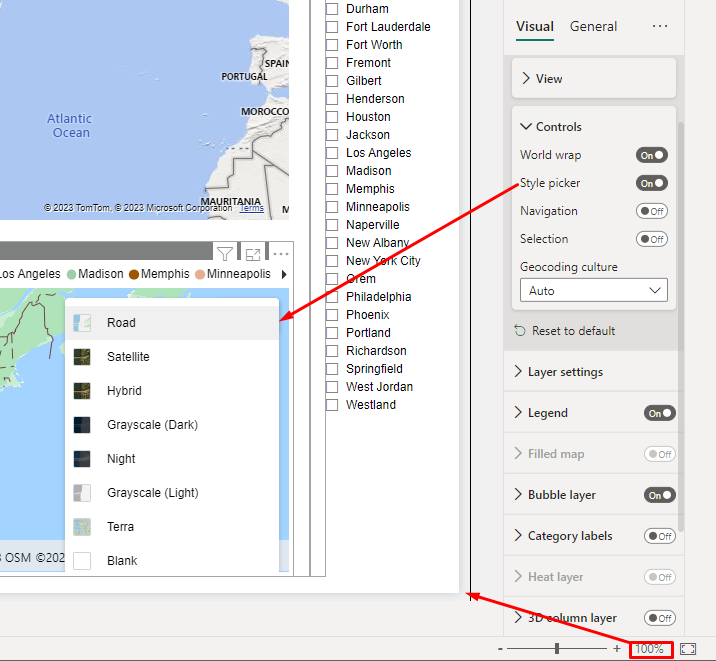Image resolution: width=716 pixels, height=661 pixels.
Task: Select Satellite map style
Action: [172, 357]
